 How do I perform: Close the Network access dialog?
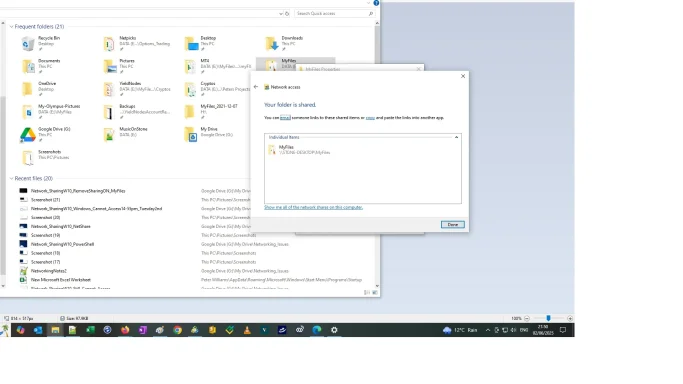pos(463,76)
